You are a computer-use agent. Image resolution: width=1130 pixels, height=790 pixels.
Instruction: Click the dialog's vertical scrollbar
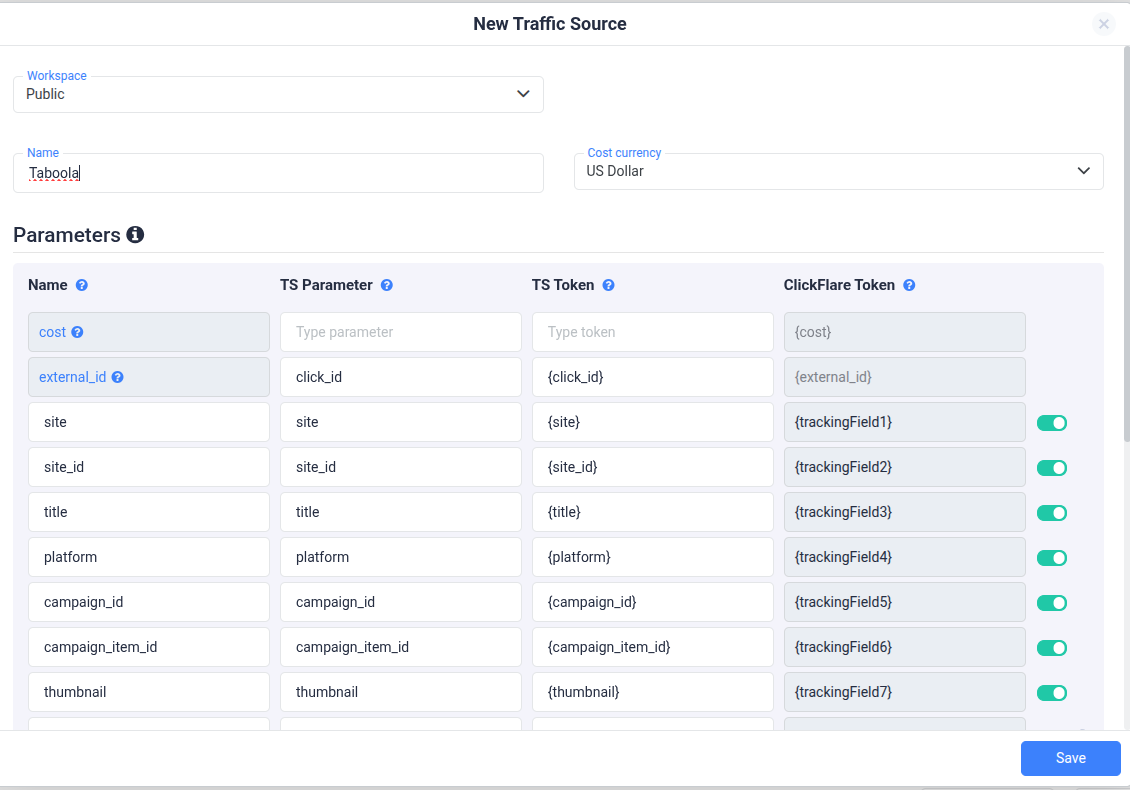1126,244
